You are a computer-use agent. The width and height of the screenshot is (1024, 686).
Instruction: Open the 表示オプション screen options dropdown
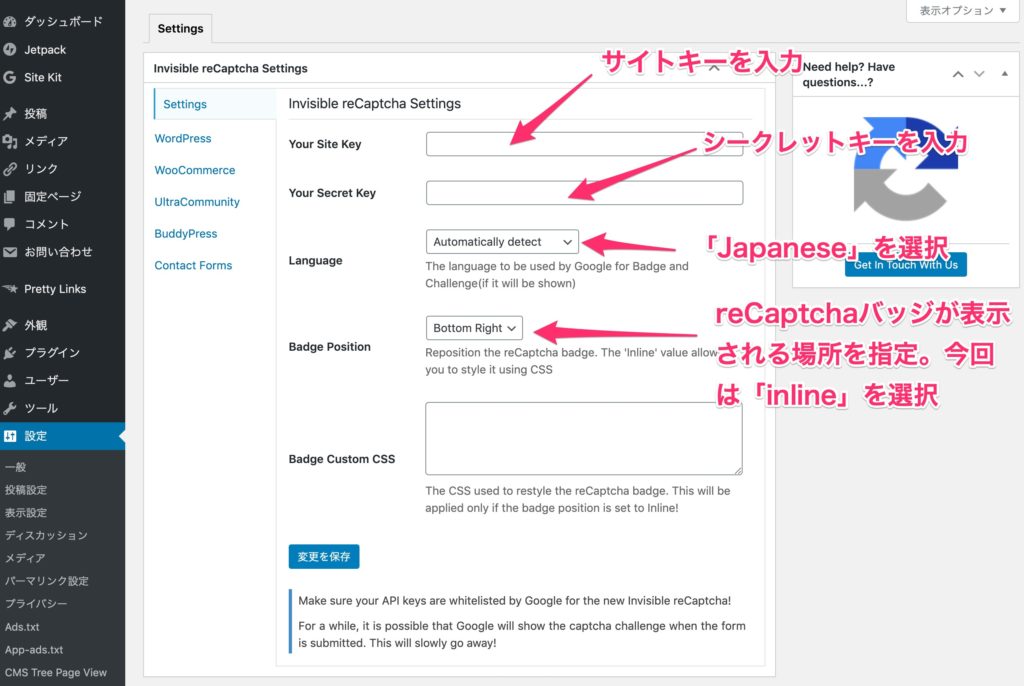click(x=963, y=10)
